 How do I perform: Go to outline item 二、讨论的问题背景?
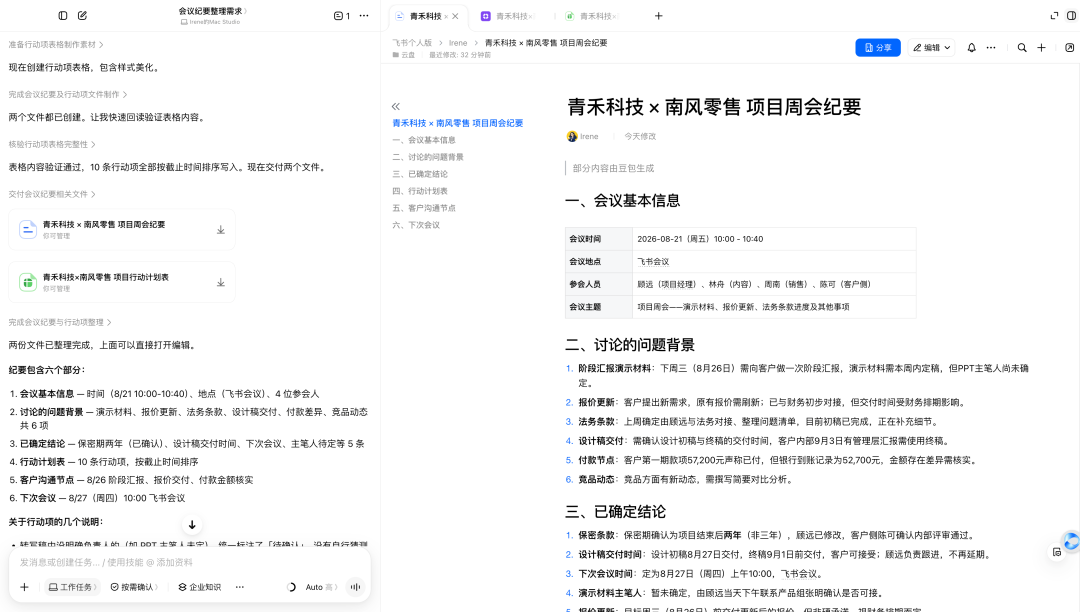point(428,157)
